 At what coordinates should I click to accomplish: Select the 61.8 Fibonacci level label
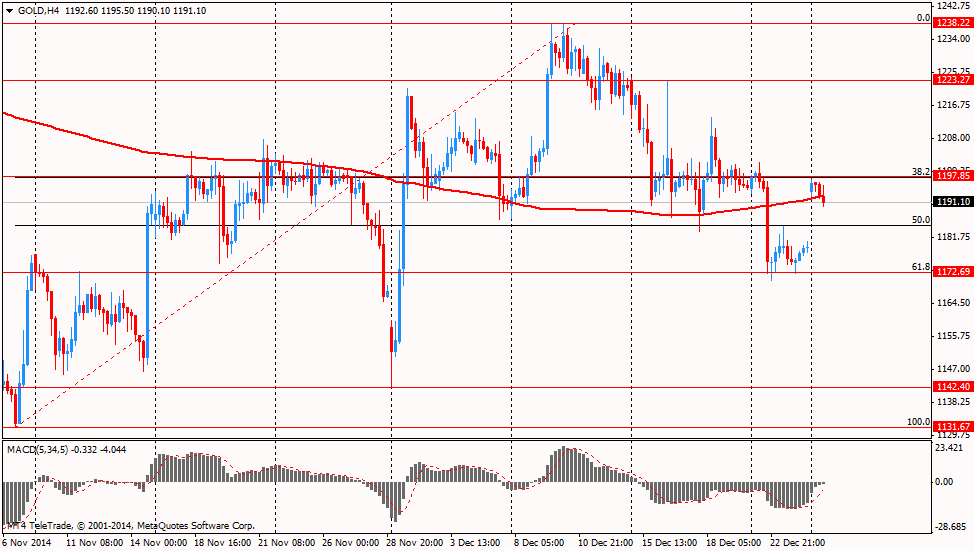(921, 267)
